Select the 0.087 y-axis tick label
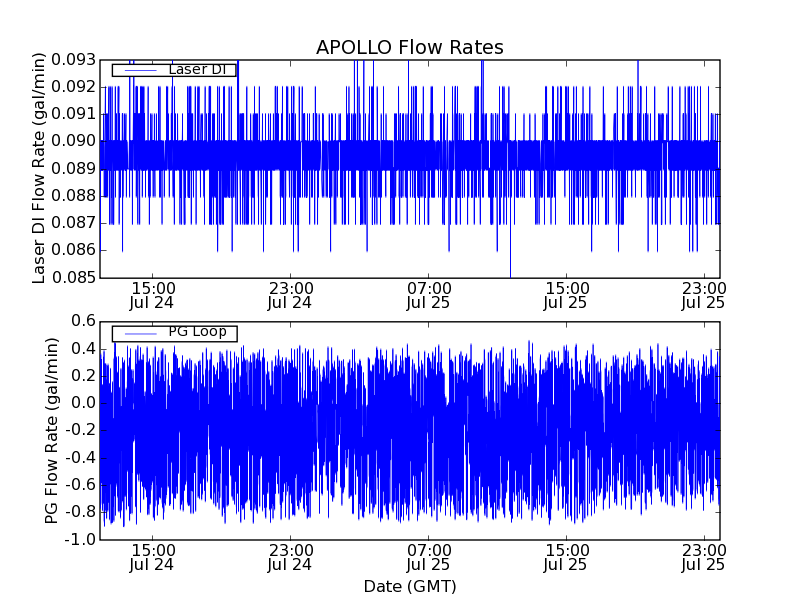 click(x=73, y=223)
